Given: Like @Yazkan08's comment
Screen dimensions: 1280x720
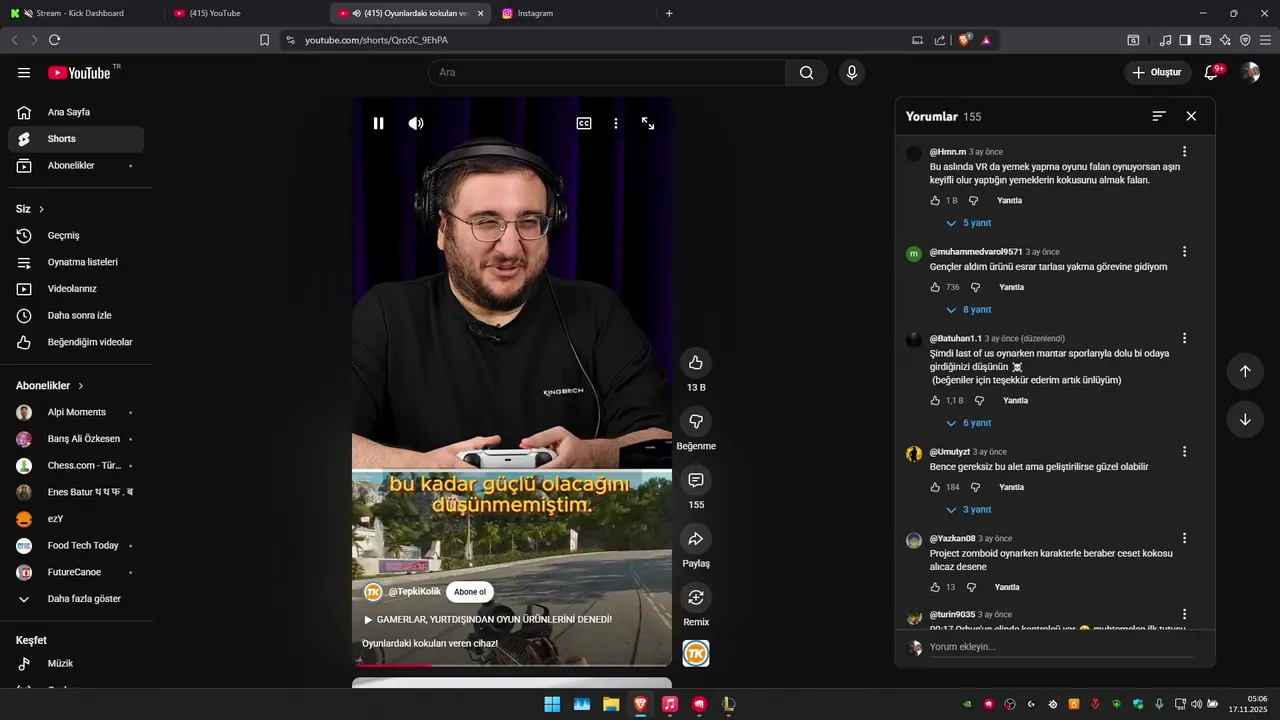Looking at the screenshot, I should [x=935, y=587].
